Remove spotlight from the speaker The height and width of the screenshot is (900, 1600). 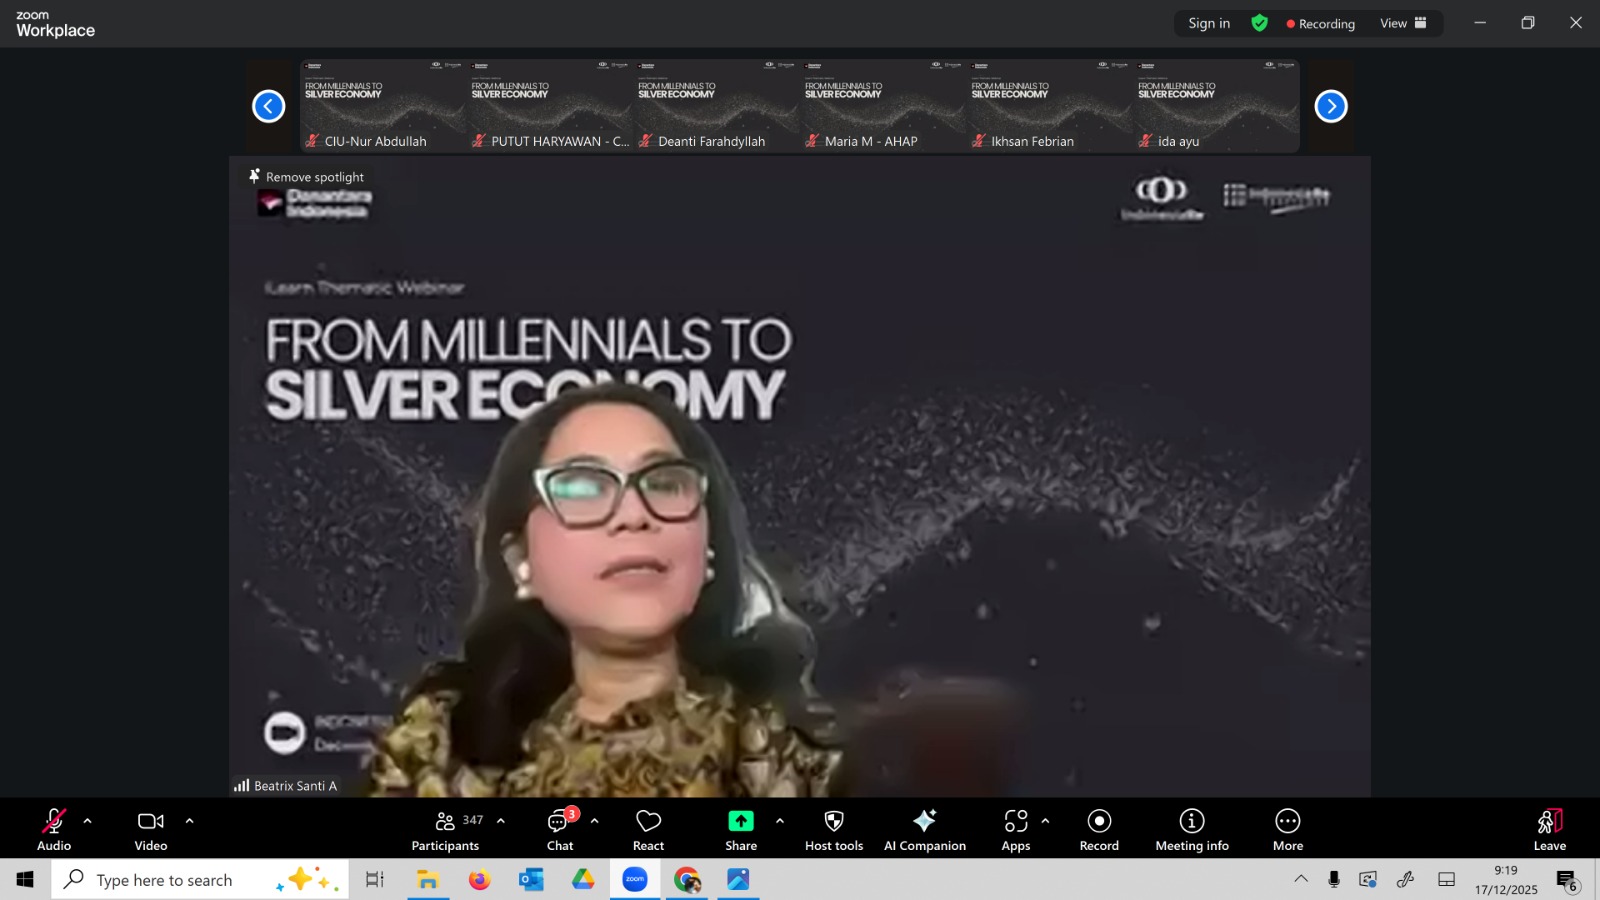[307, 177]
